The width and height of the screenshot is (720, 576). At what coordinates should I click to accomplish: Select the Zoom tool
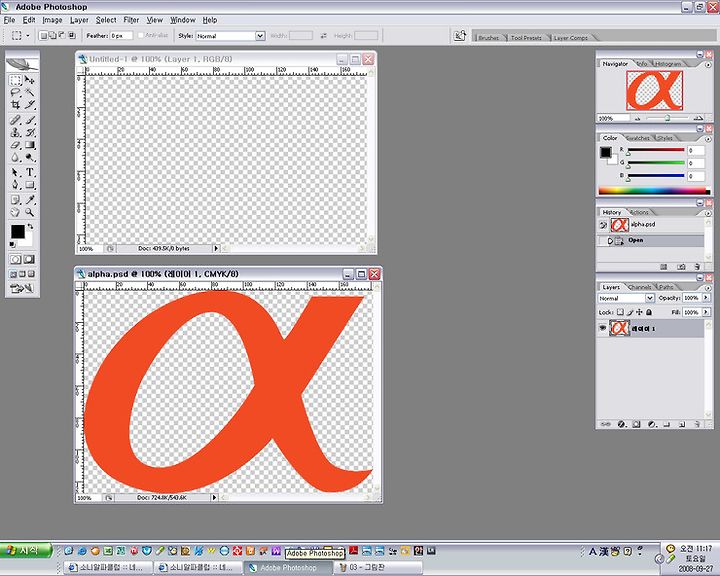click(x=30, y=212)
